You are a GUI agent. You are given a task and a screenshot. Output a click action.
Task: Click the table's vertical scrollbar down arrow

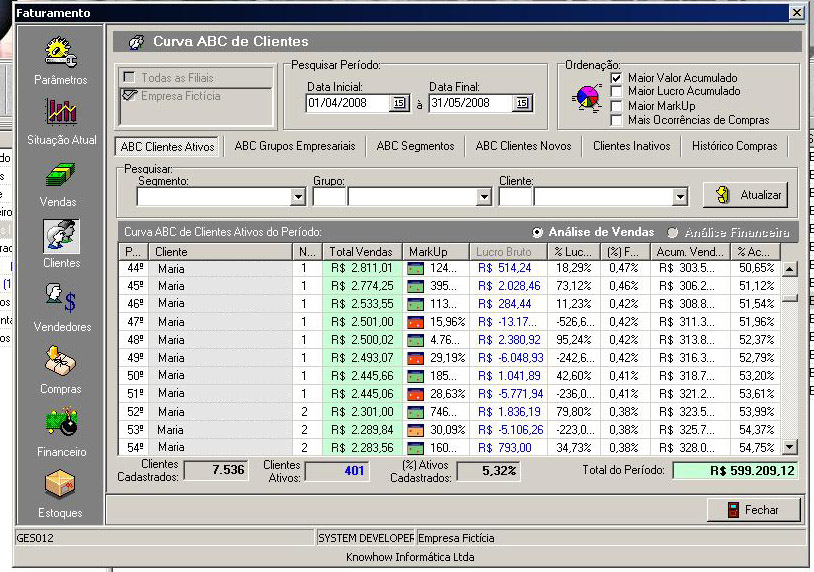790,447
